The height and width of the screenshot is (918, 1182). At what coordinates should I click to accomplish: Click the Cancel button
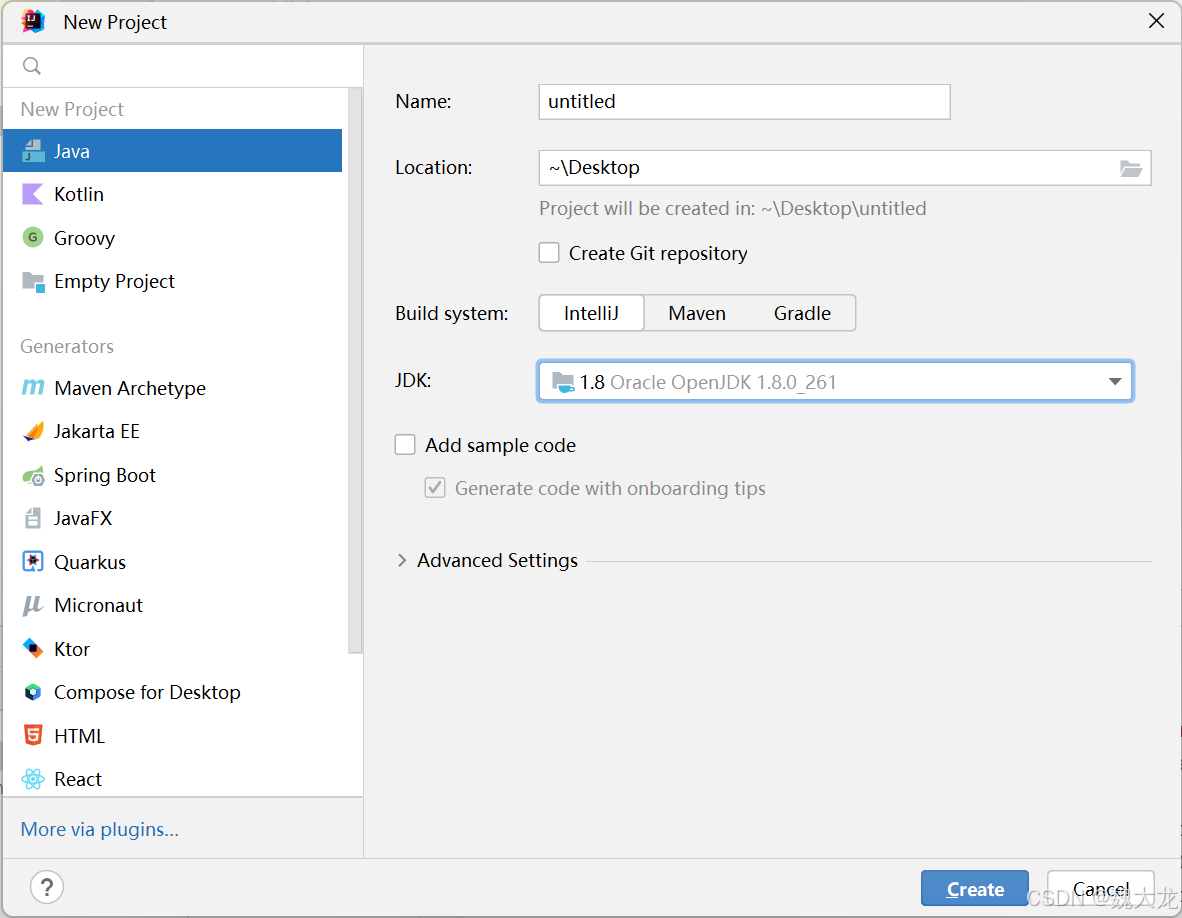click(x=1101, y=889)
